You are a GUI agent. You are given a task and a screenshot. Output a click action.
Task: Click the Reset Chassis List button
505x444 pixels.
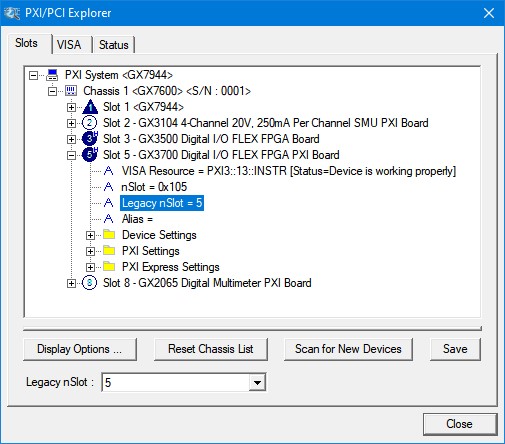pyautogui.click(x=211, y=349)
